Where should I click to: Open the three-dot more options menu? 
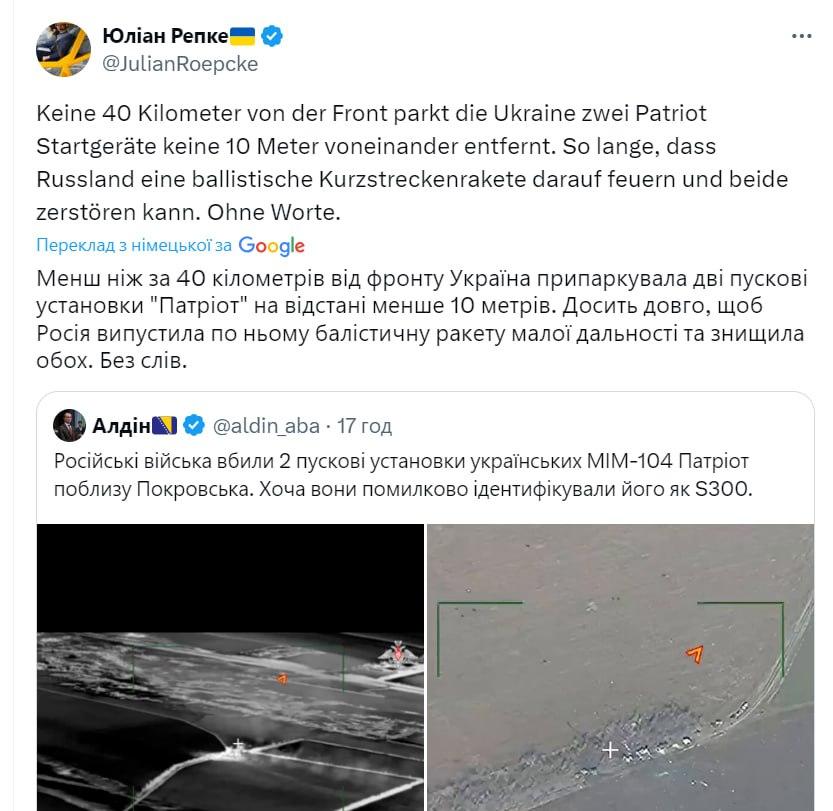pos(801,36)
